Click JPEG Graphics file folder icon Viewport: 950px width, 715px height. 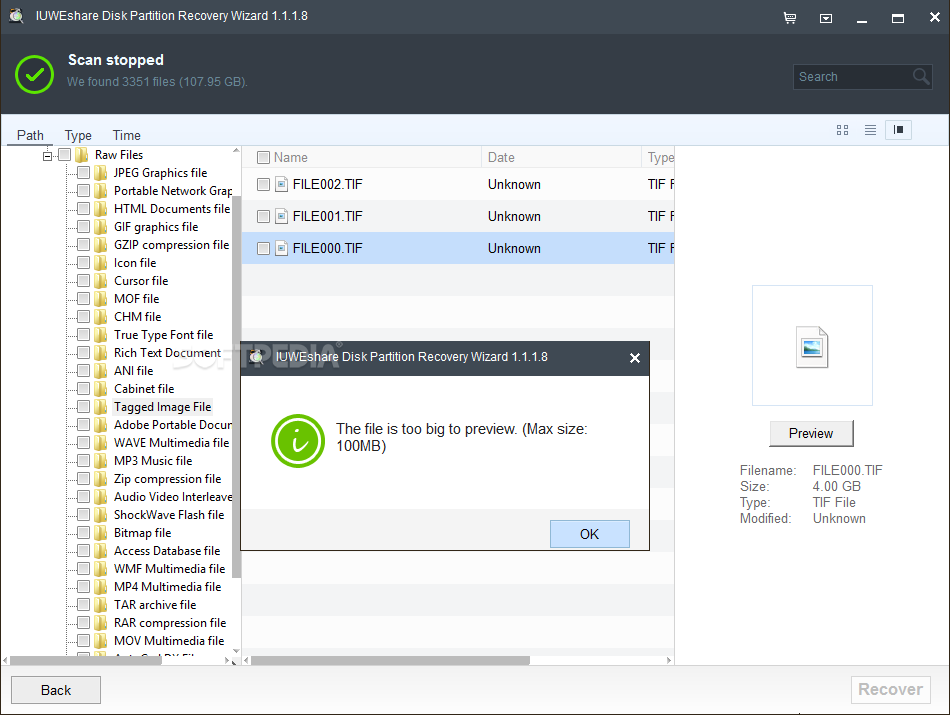pyautogui.click(x=101, y=173)
